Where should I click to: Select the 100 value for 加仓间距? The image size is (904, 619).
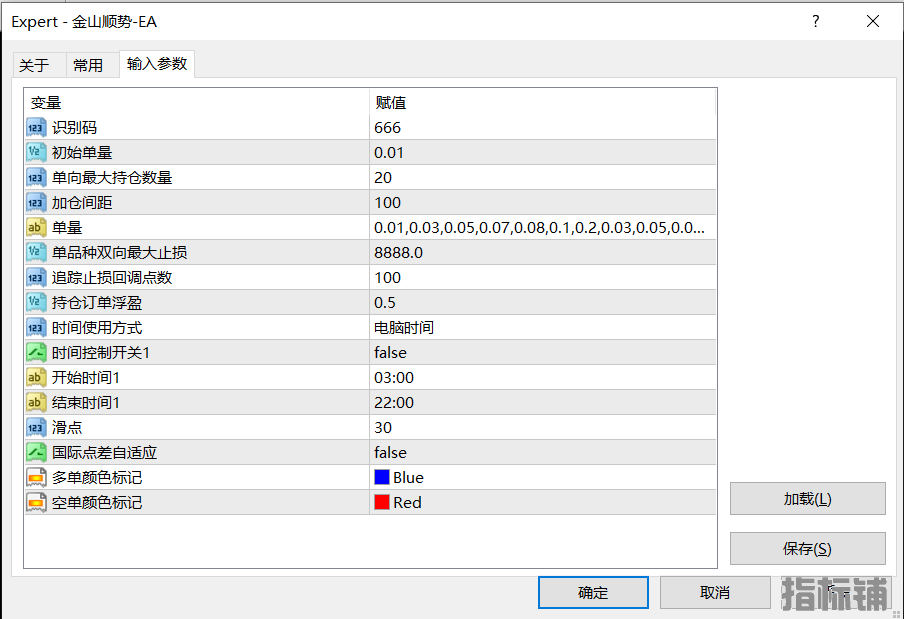(x=387, y=202)
